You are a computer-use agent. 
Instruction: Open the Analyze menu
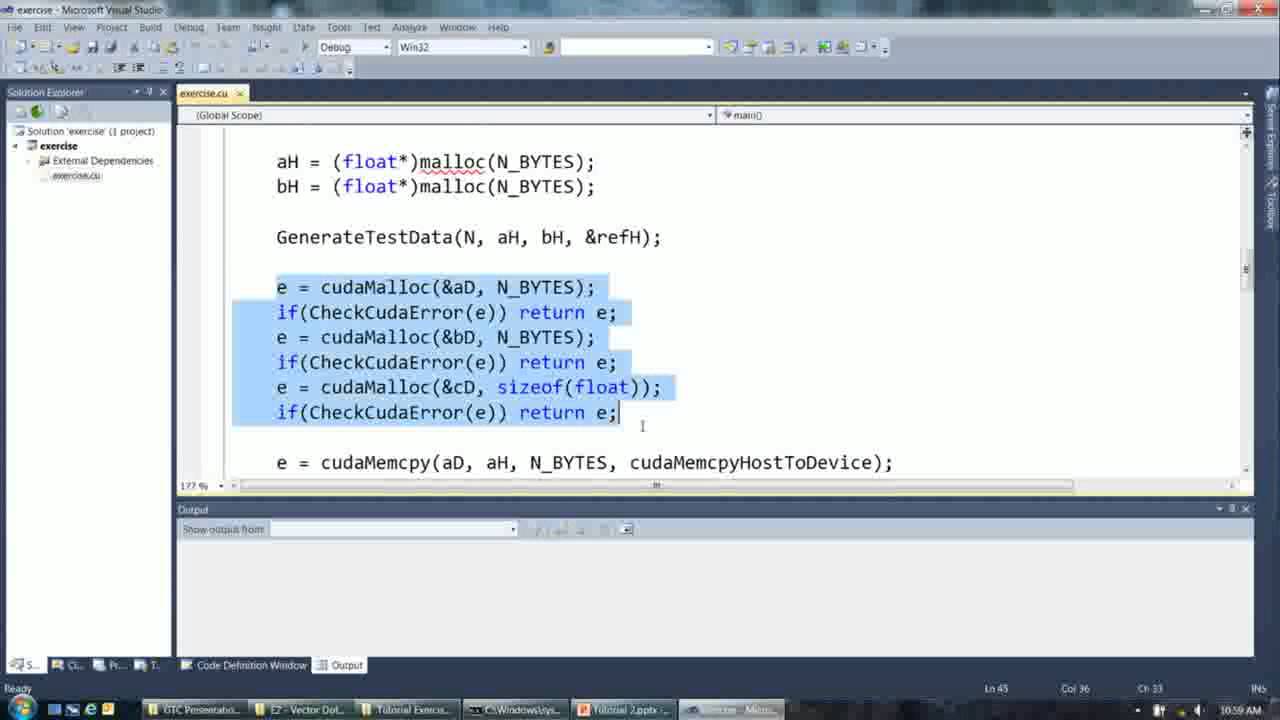click(410, 27)
